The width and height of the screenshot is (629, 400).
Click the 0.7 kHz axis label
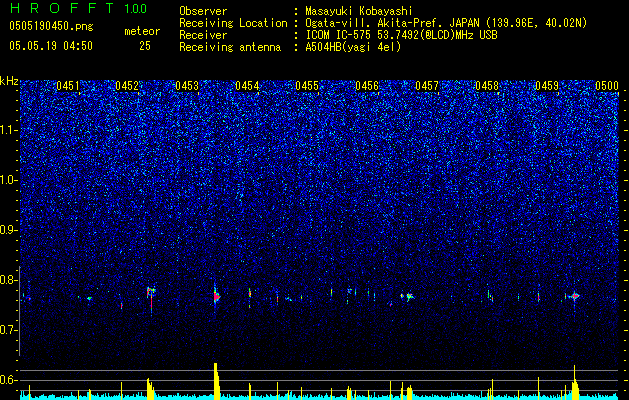(9, 330)
